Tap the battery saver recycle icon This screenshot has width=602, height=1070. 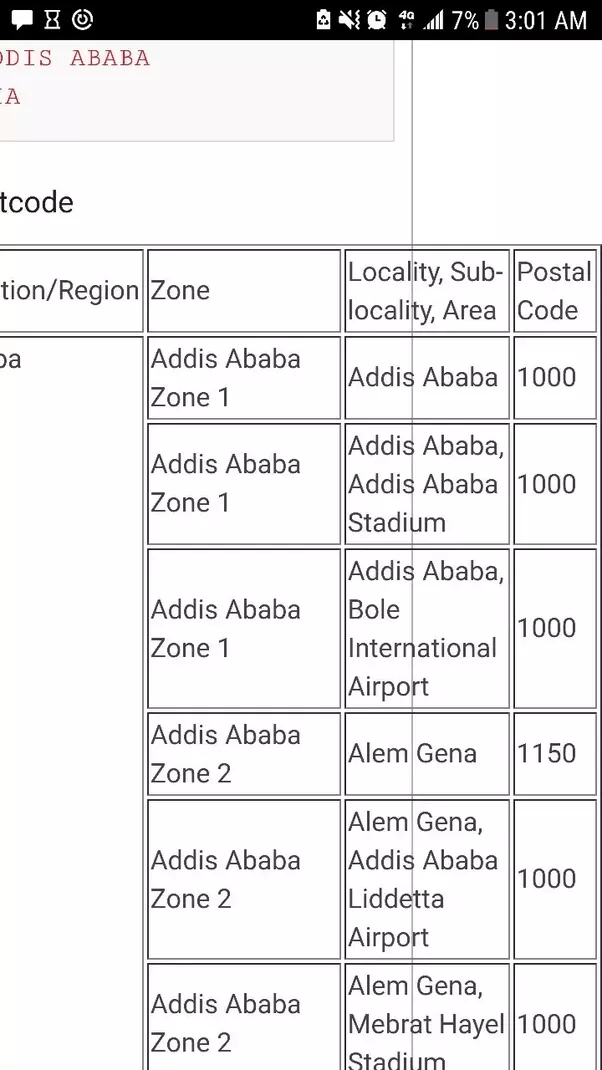coord(323,20)
